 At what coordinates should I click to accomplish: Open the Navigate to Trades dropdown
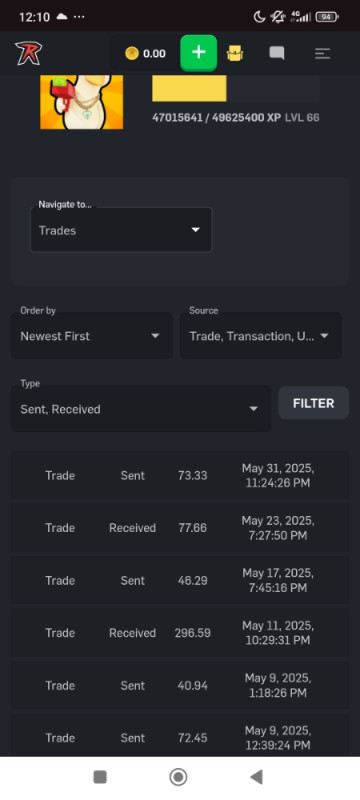(x=121, y=230)
